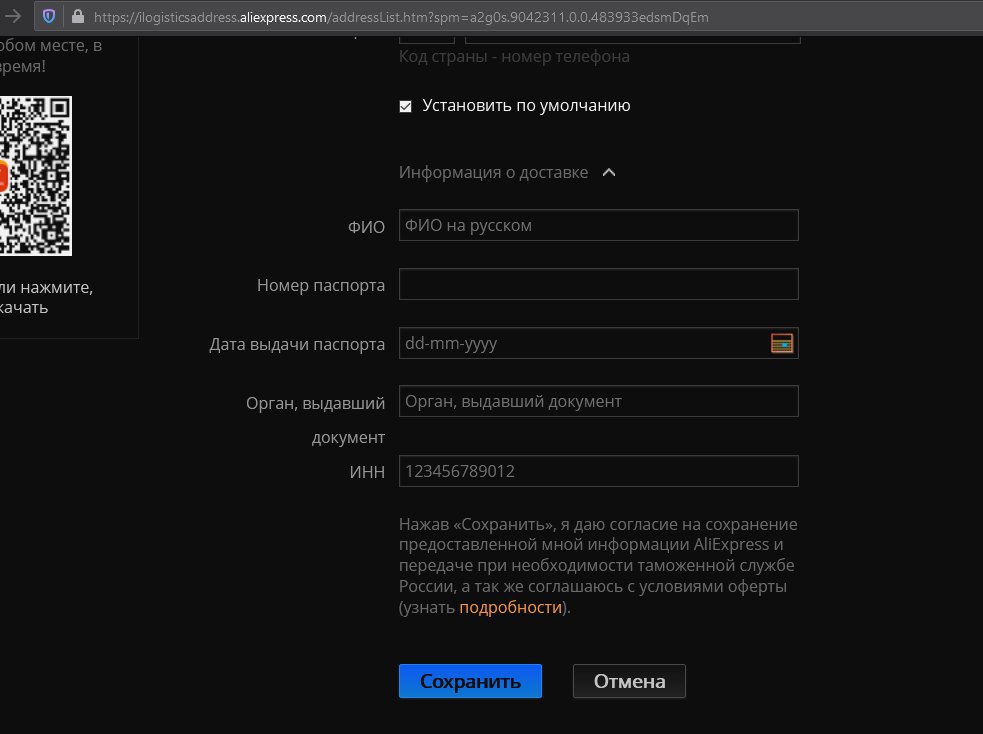
Task: Click the 'Номер паспорта' label
Action: tap(321, 285)
